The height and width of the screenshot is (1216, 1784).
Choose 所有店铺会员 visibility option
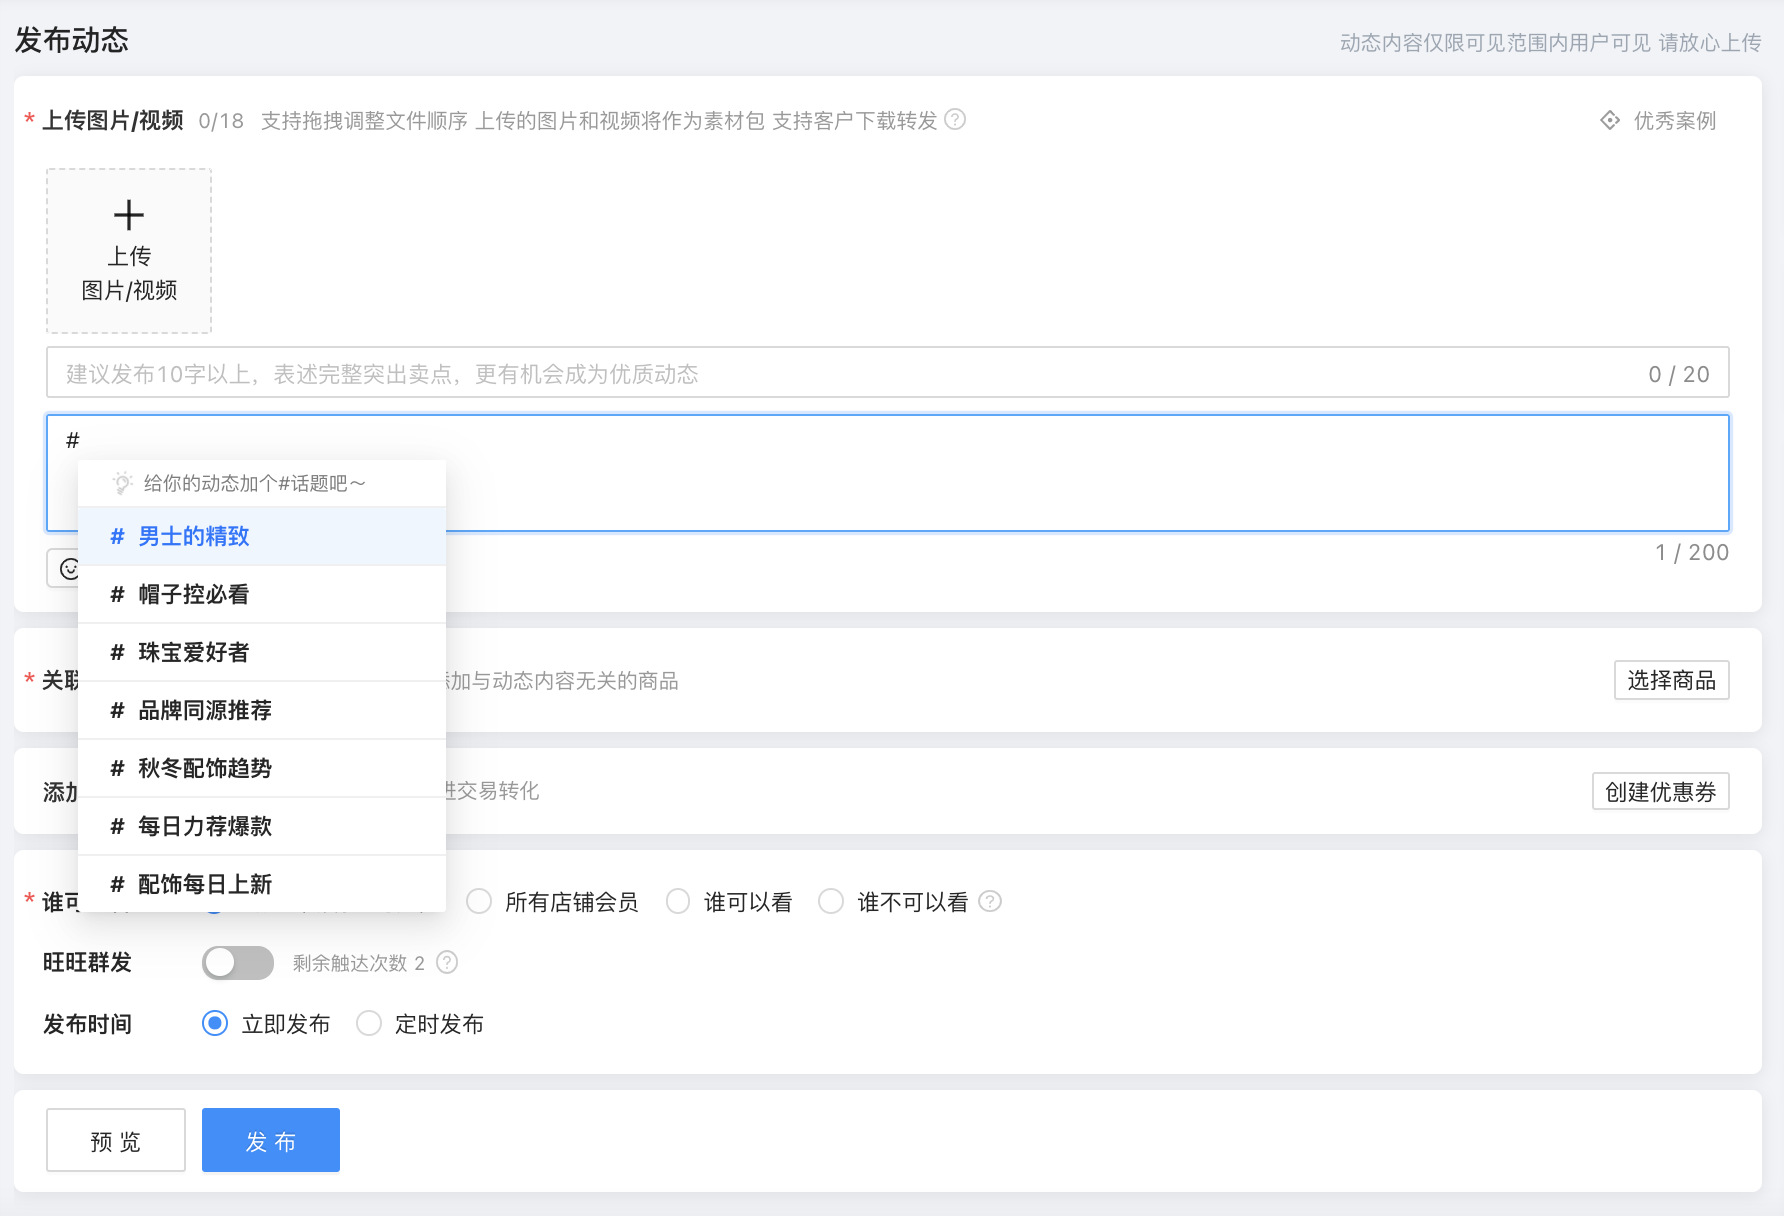[x=479, y=902]
